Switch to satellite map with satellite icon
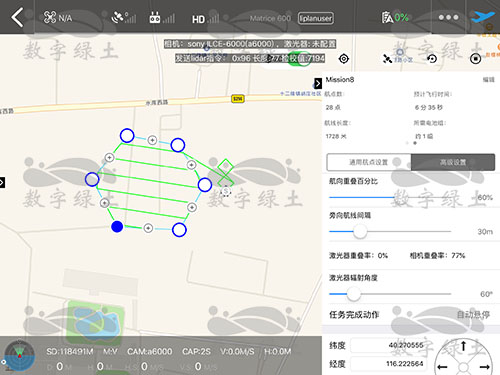 tap(387, 59)
